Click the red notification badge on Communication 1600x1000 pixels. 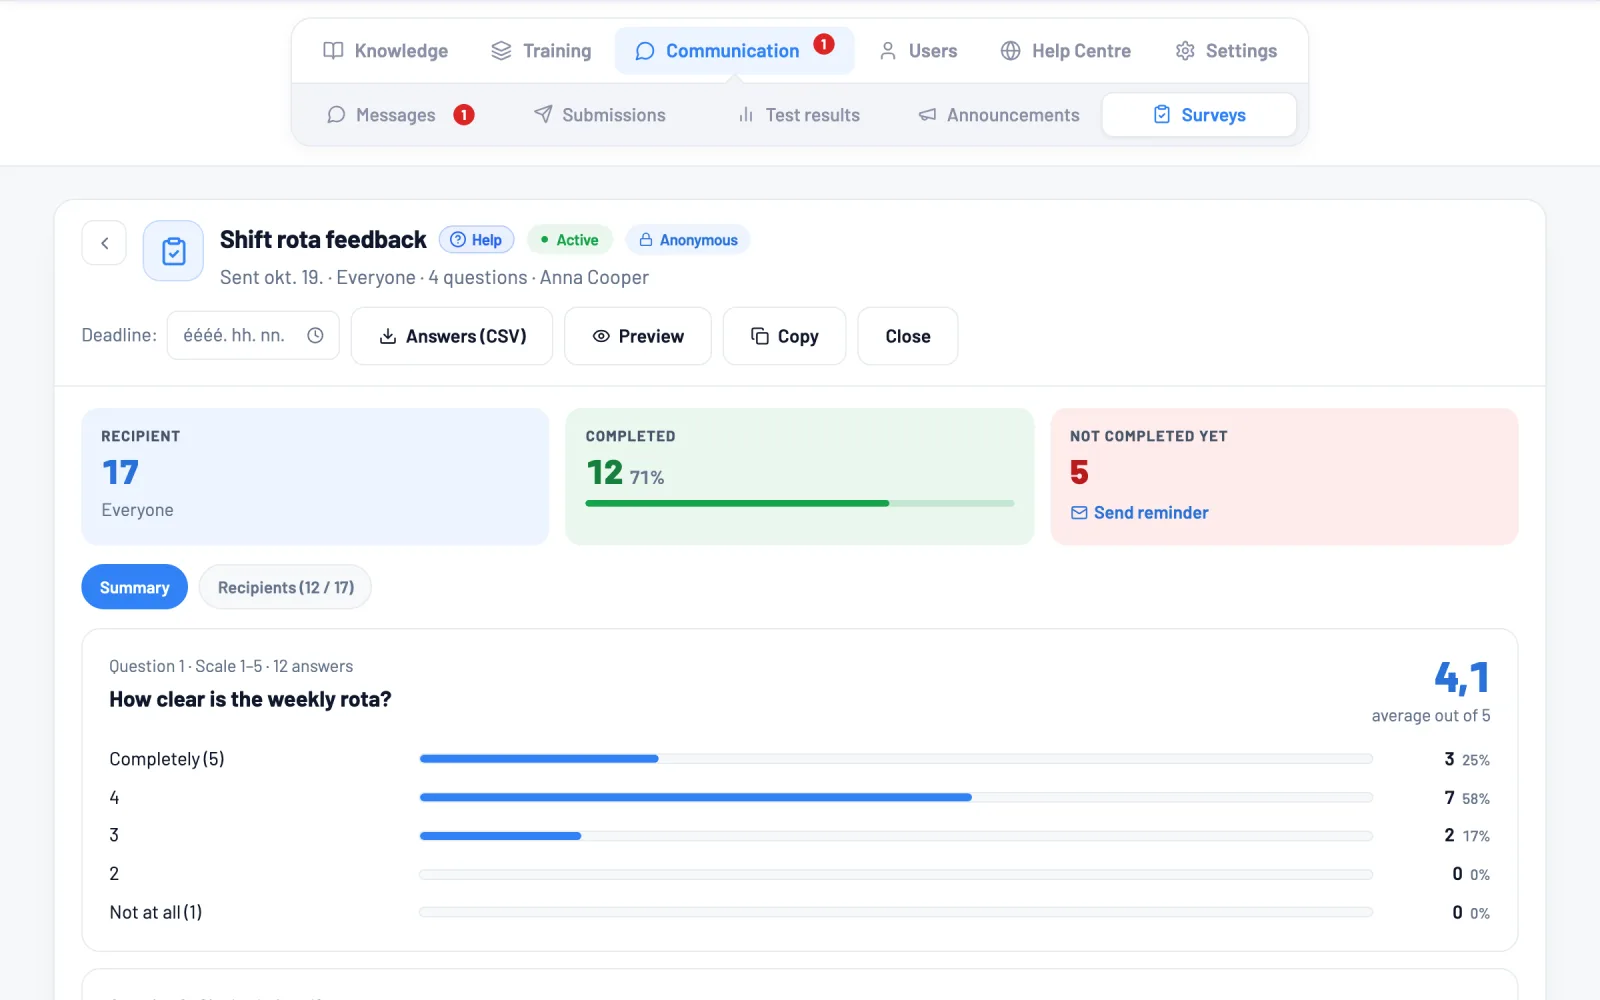[824, 44]
